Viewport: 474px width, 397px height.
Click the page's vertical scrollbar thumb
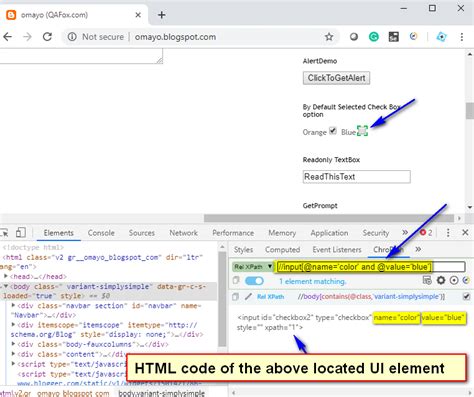click(x=470, y=111)
